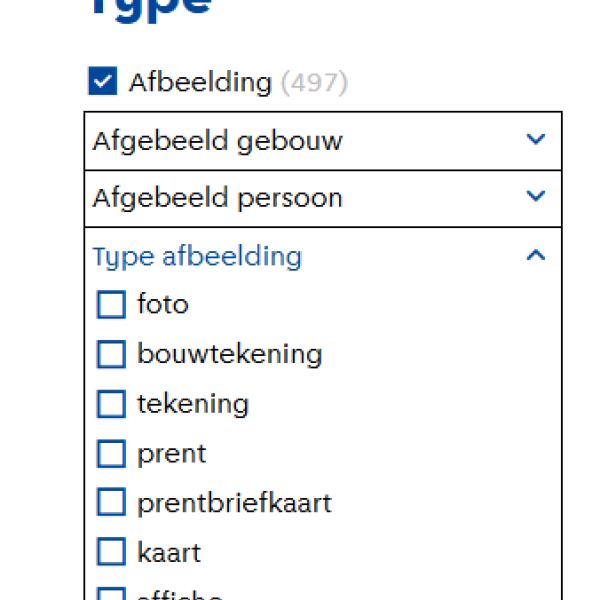Expand the Afgebeeld gebouw filter
This screenshot has width=600, height=600.
pos(217,141)
